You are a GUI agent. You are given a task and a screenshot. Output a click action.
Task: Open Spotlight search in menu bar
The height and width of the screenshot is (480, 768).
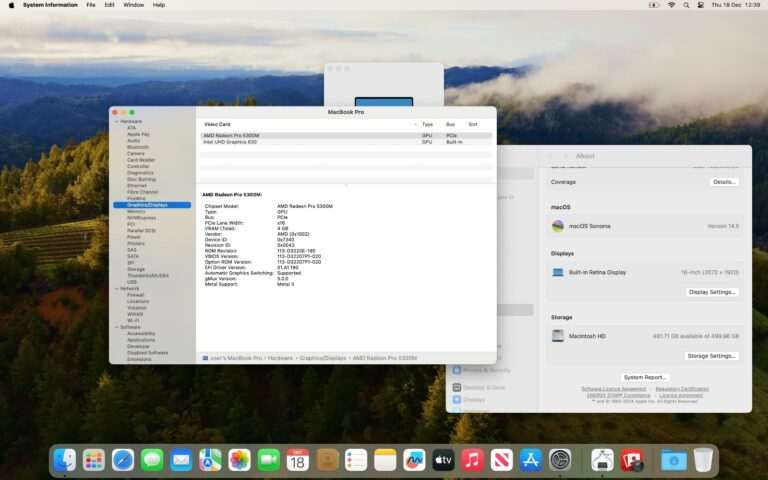click(686, 5)
